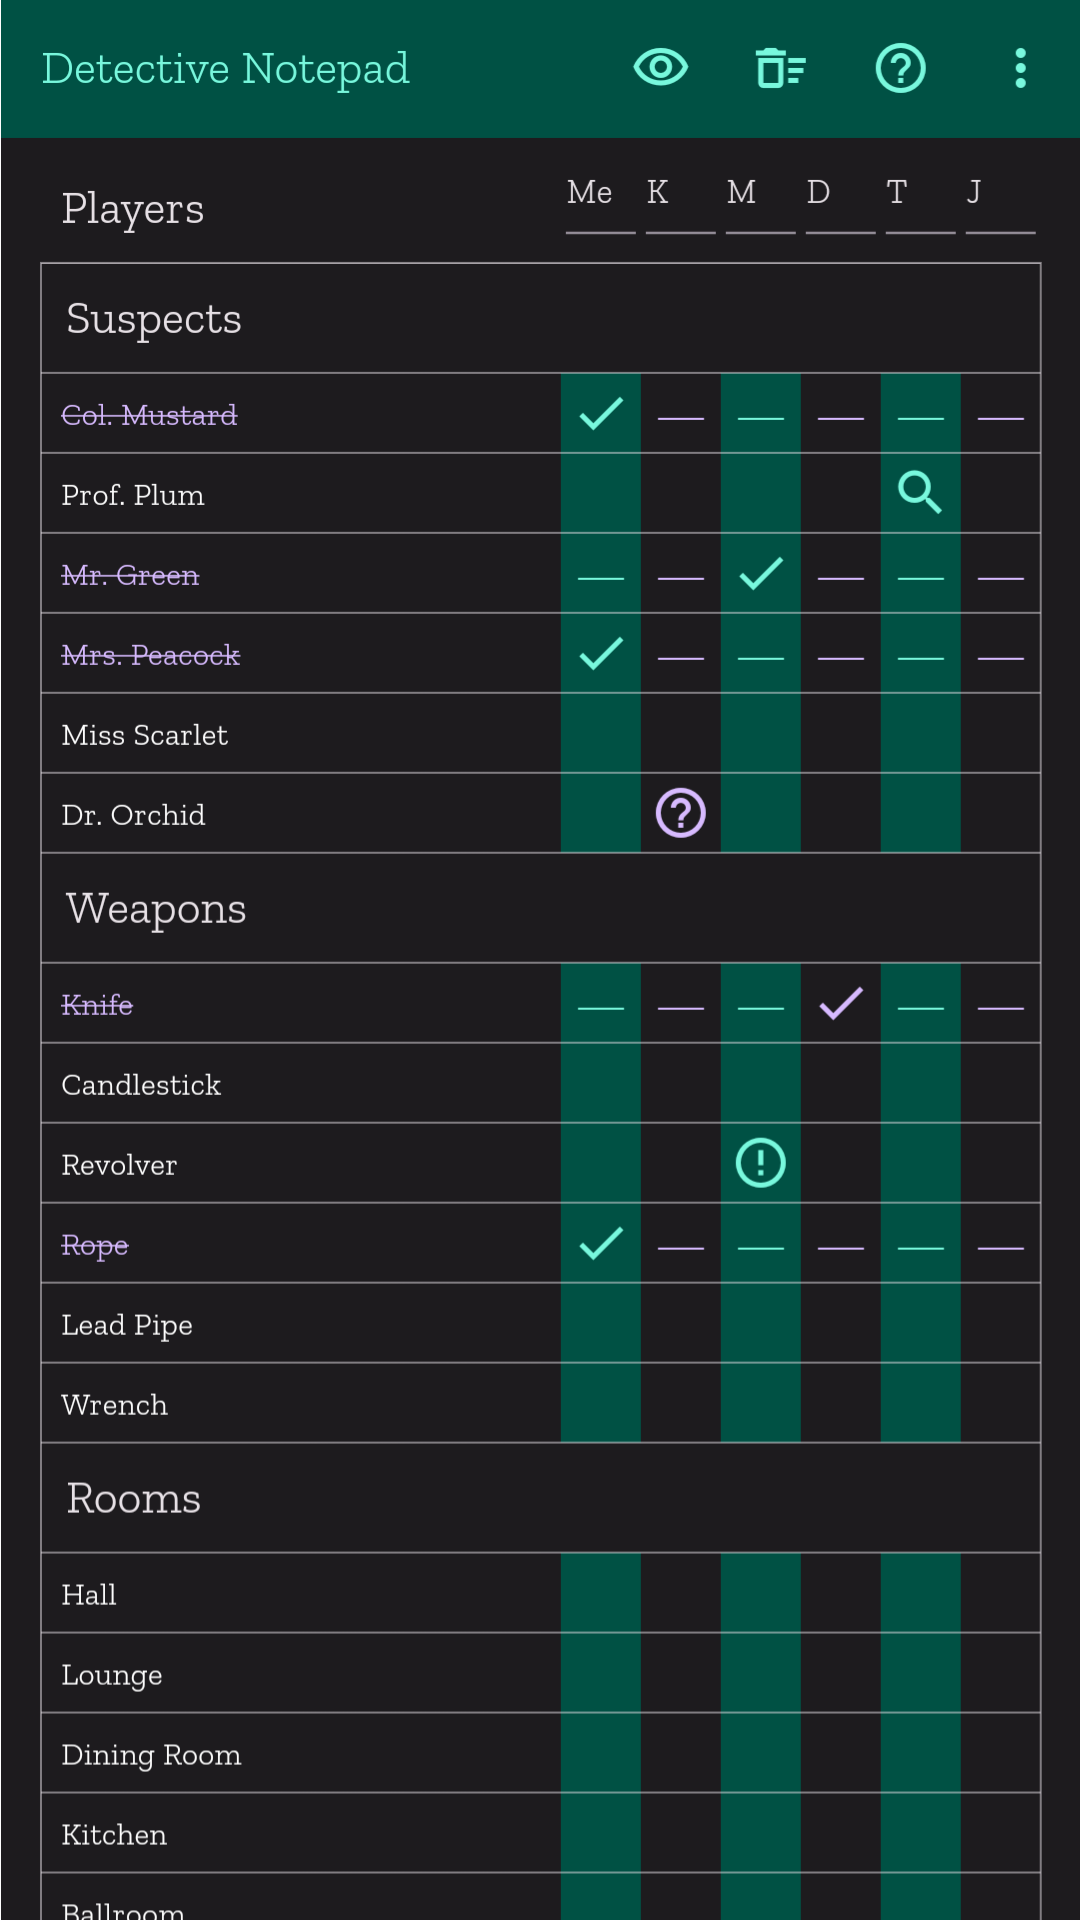Click the Weapons section header

click(156, 909)
